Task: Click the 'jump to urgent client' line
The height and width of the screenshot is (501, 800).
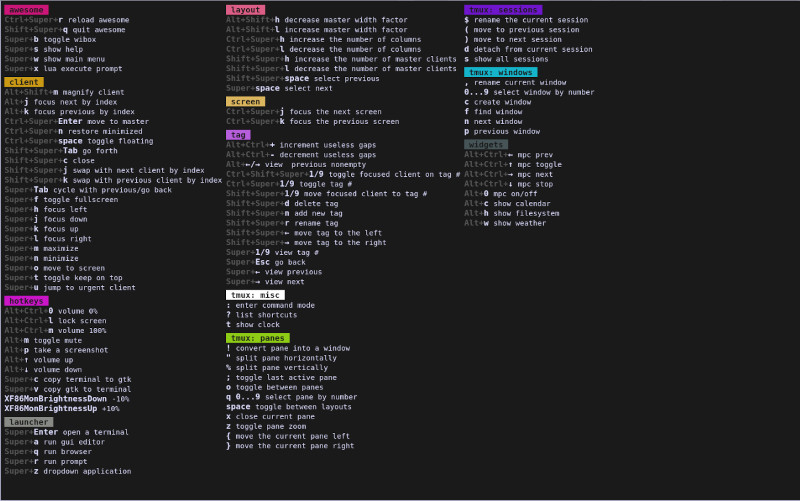Action: coord(70,287)
